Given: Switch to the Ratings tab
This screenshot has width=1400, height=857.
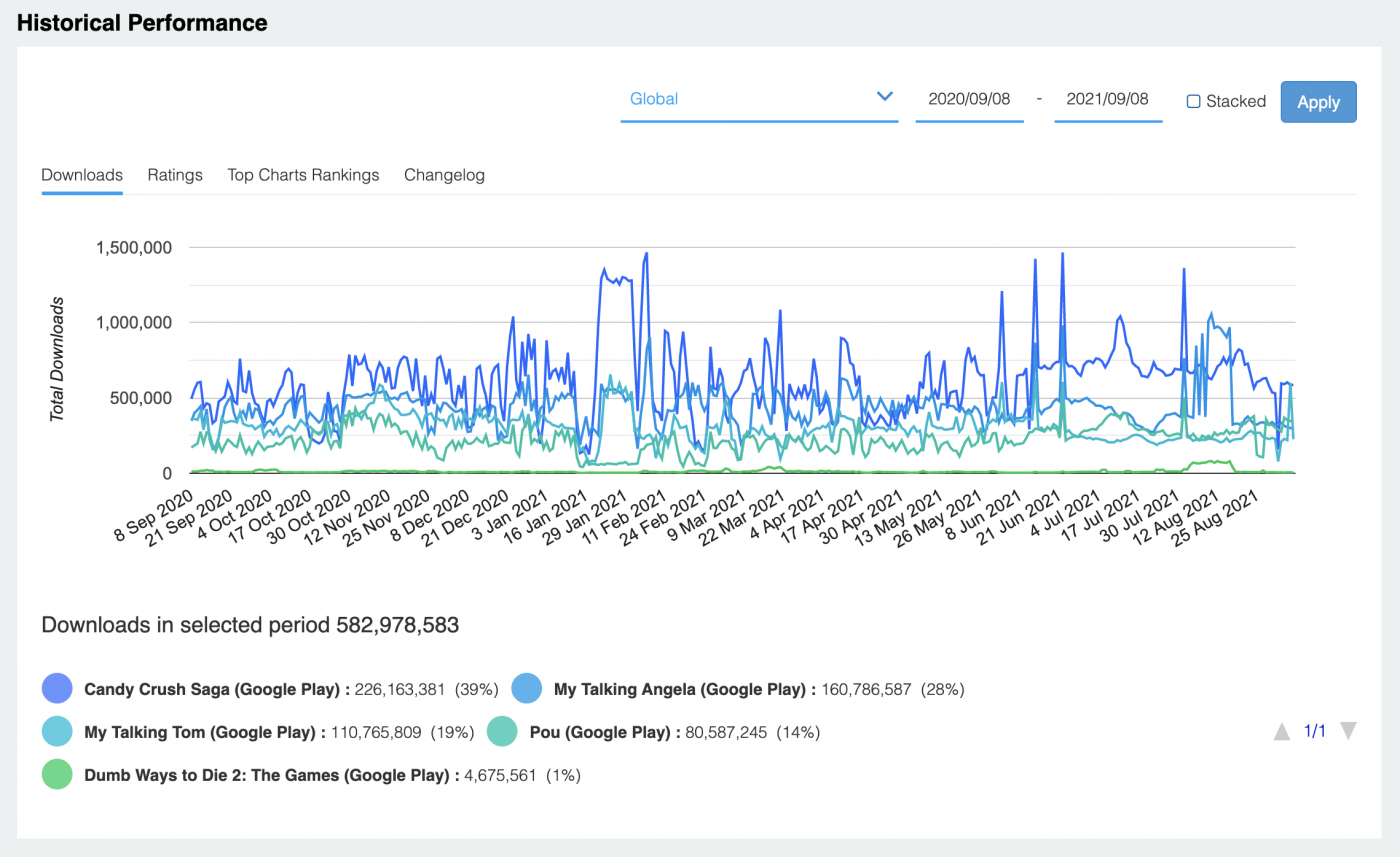Looking at the screenshot, I should (x=175, y=175).
